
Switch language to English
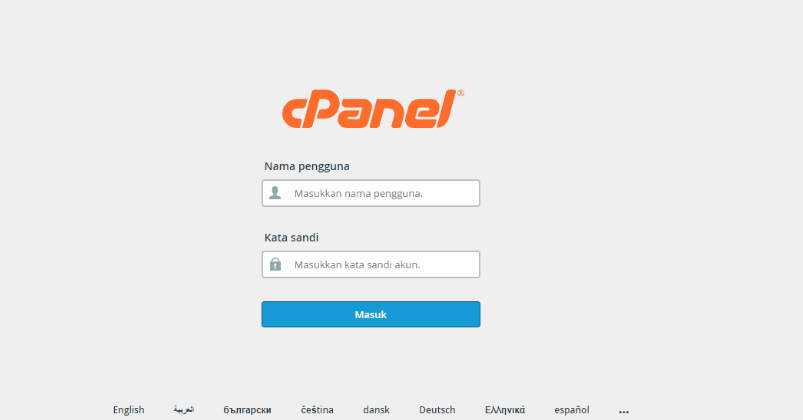pos(129,410)
